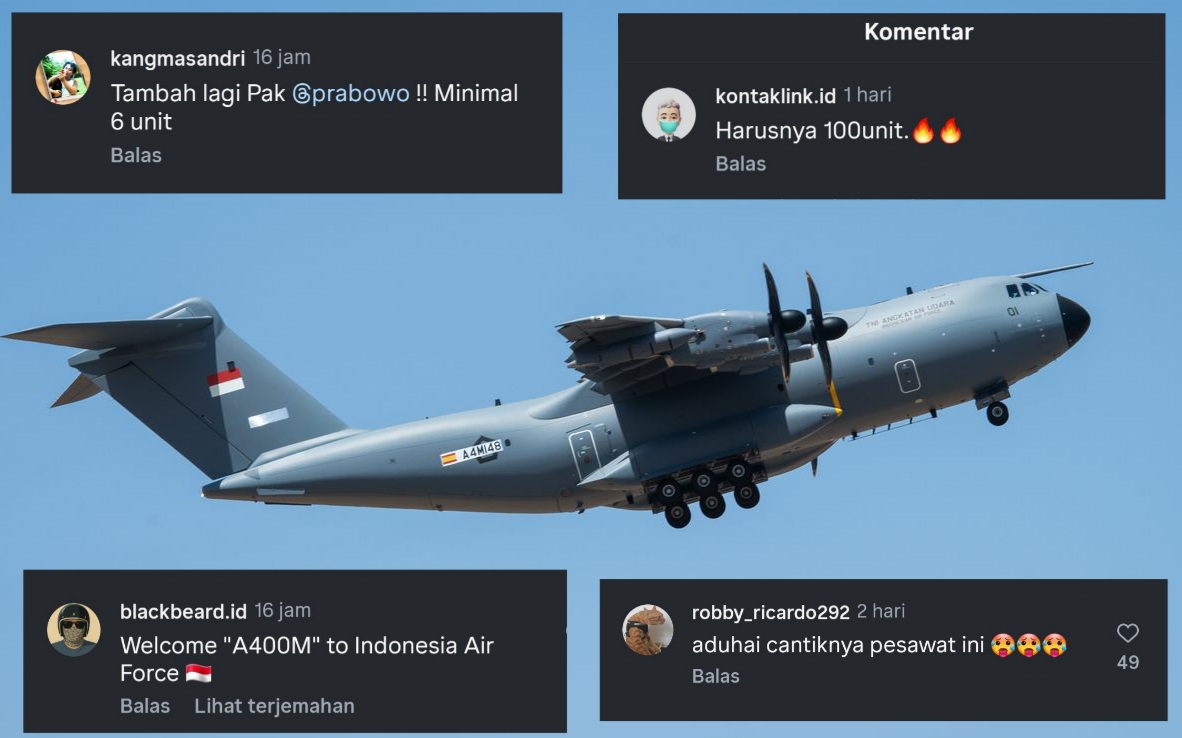Viewport: 1182px width, 738px height.
Task: Open blackbeard.id's helmet avatar
Action: coord(74,629)
